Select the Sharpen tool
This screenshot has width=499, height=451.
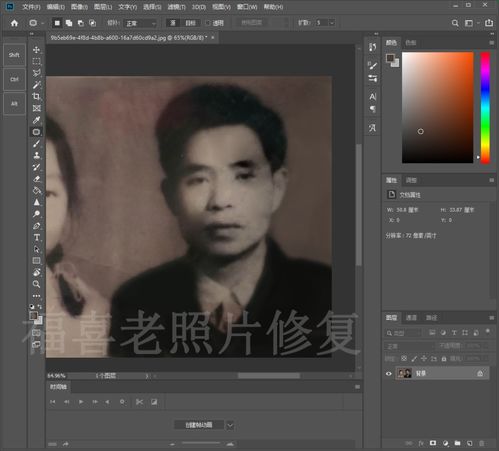coord(37,202)
